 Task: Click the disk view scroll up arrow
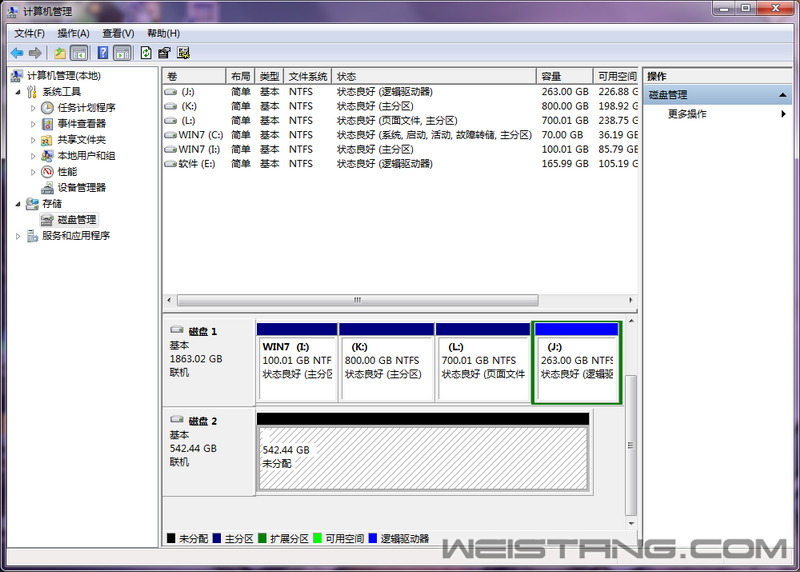[x=631, y=321]
